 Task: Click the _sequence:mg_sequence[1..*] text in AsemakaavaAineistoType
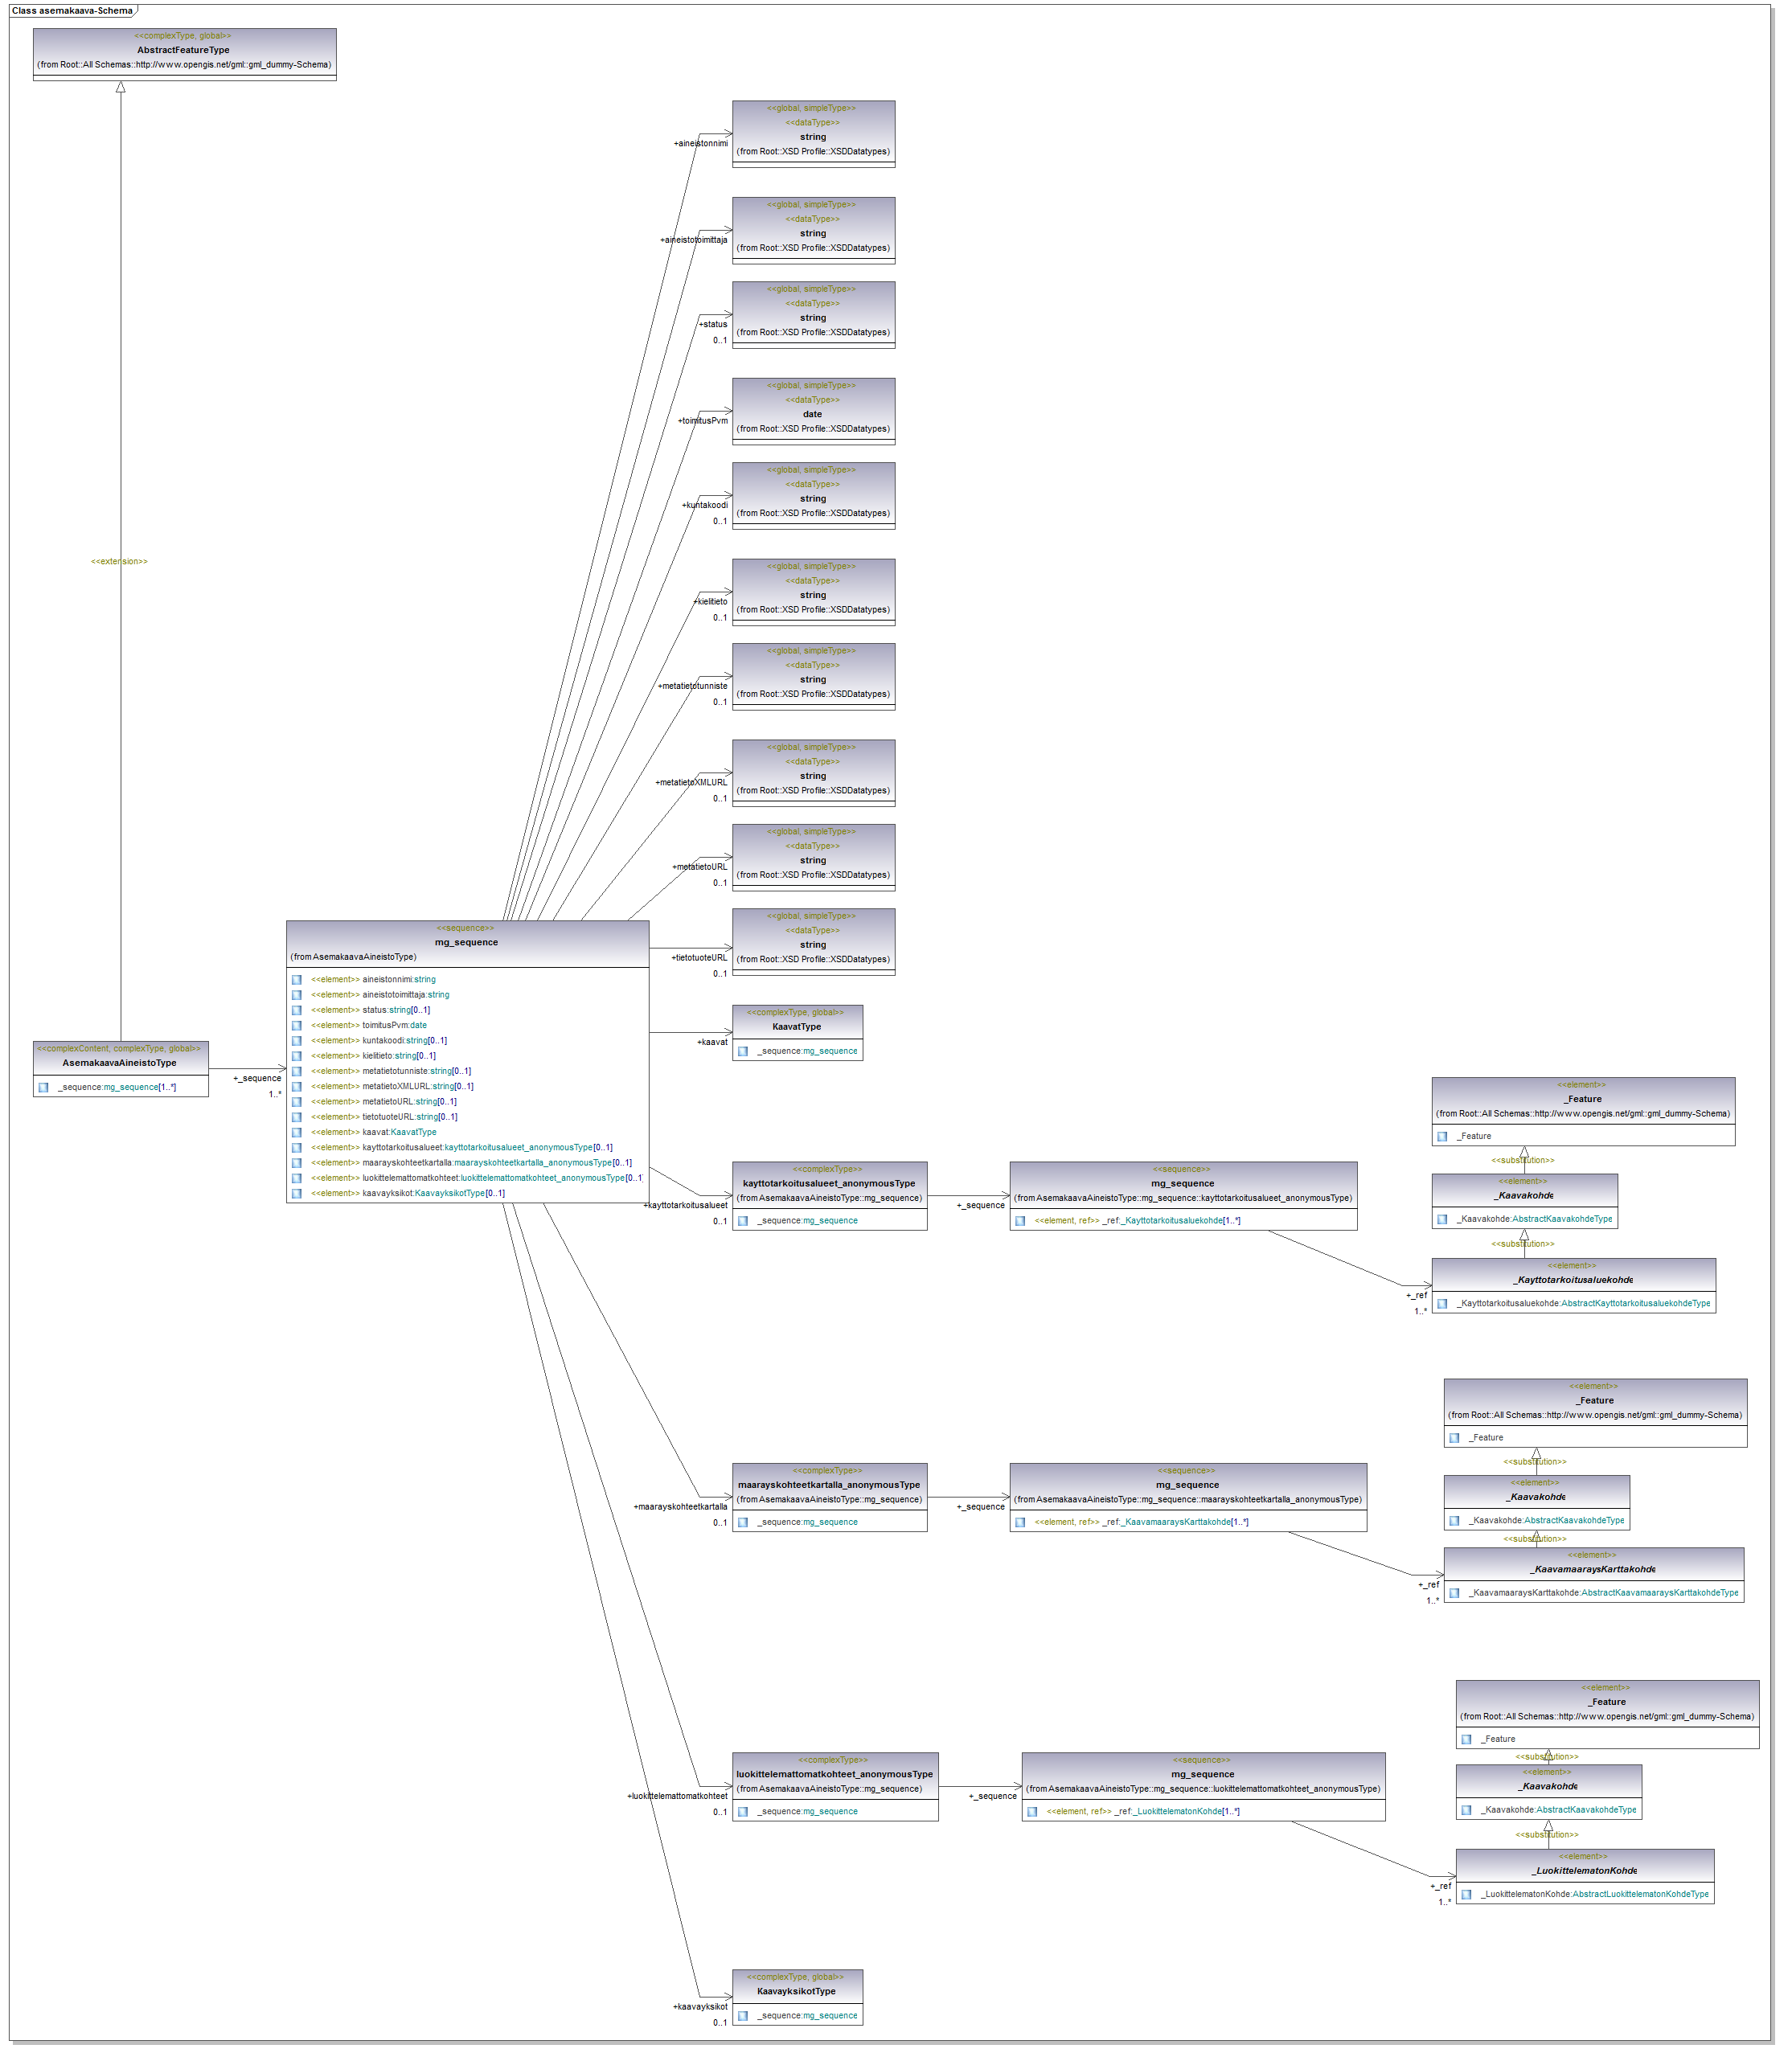(x=117, y=1088)
